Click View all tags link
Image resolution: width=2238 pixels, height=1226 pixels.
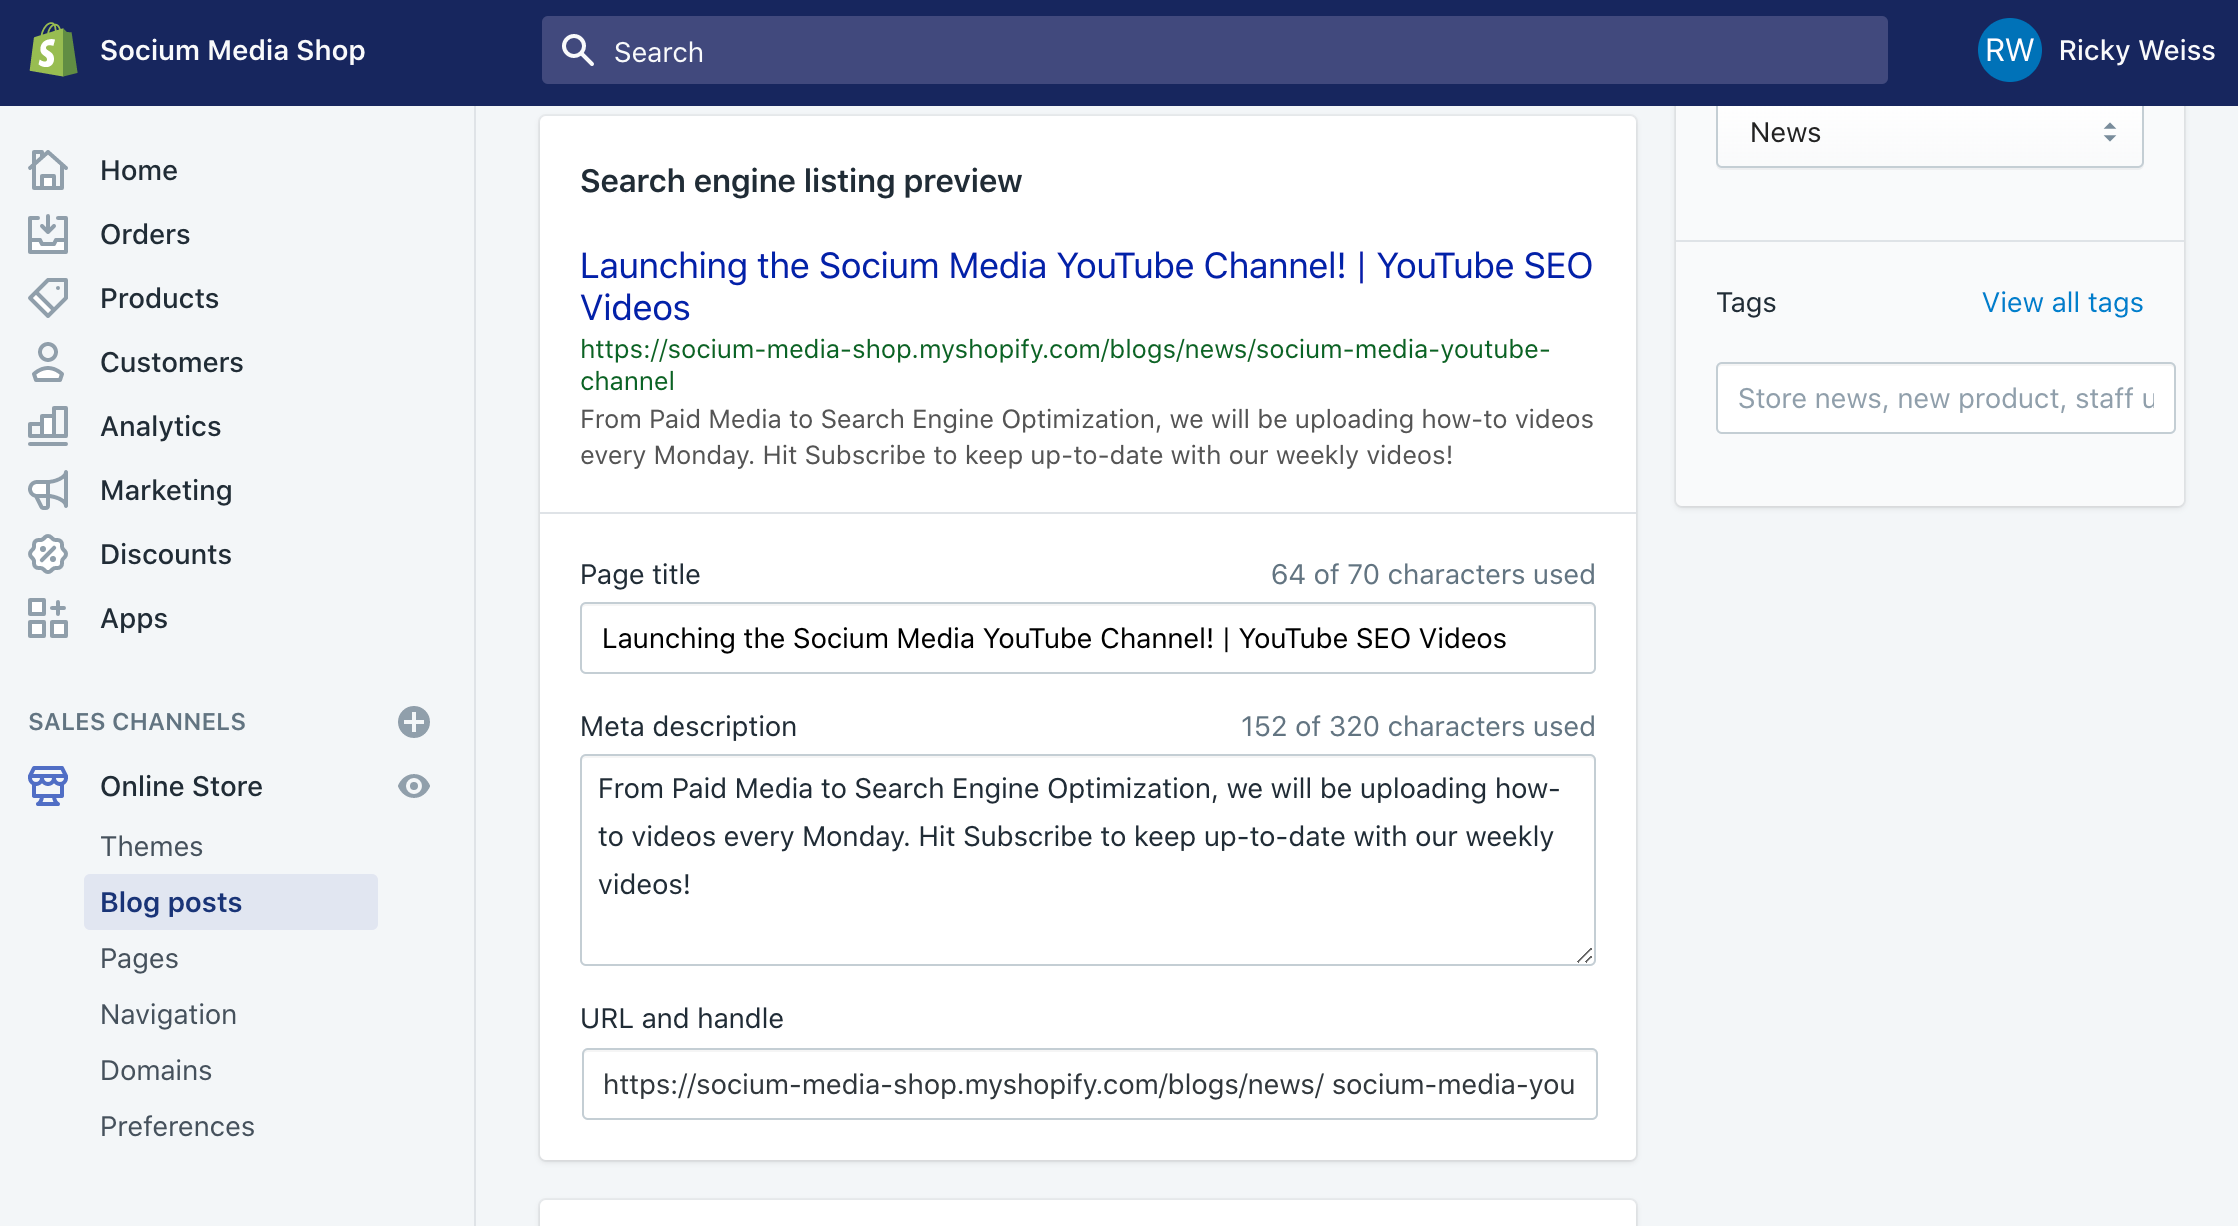(x=2062, y=302)
